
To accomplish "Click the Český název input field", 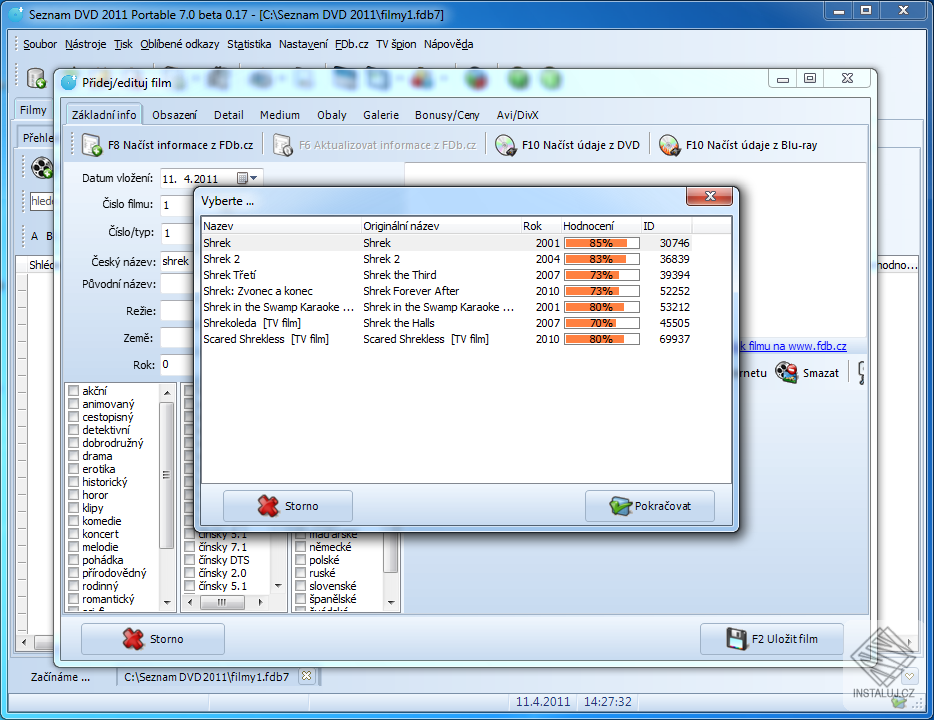I will tap(176, 261).
